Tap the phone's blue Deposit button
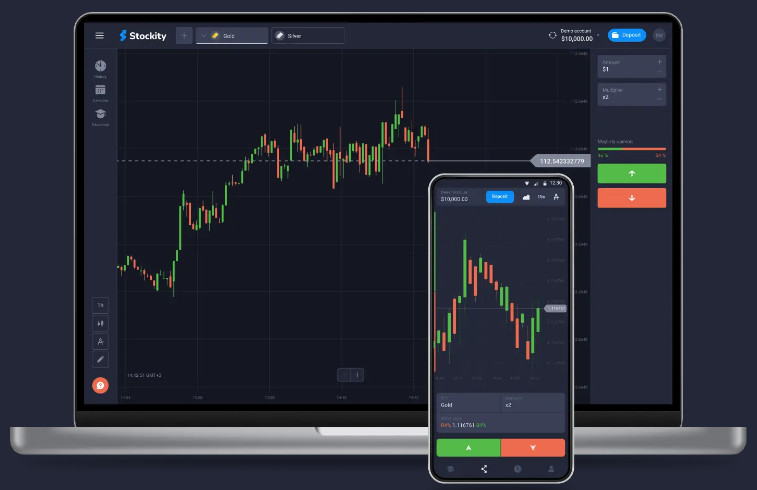This screenshot has height=490, width=757. click(500, 196)
